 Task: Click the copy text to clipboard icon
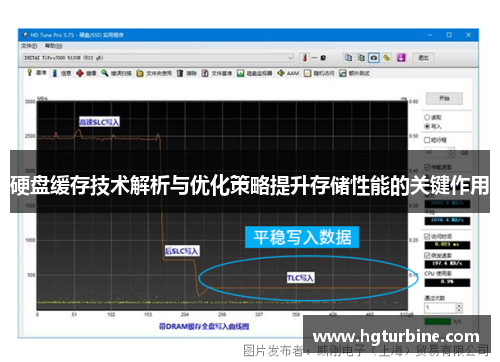[x=348, y=58]
